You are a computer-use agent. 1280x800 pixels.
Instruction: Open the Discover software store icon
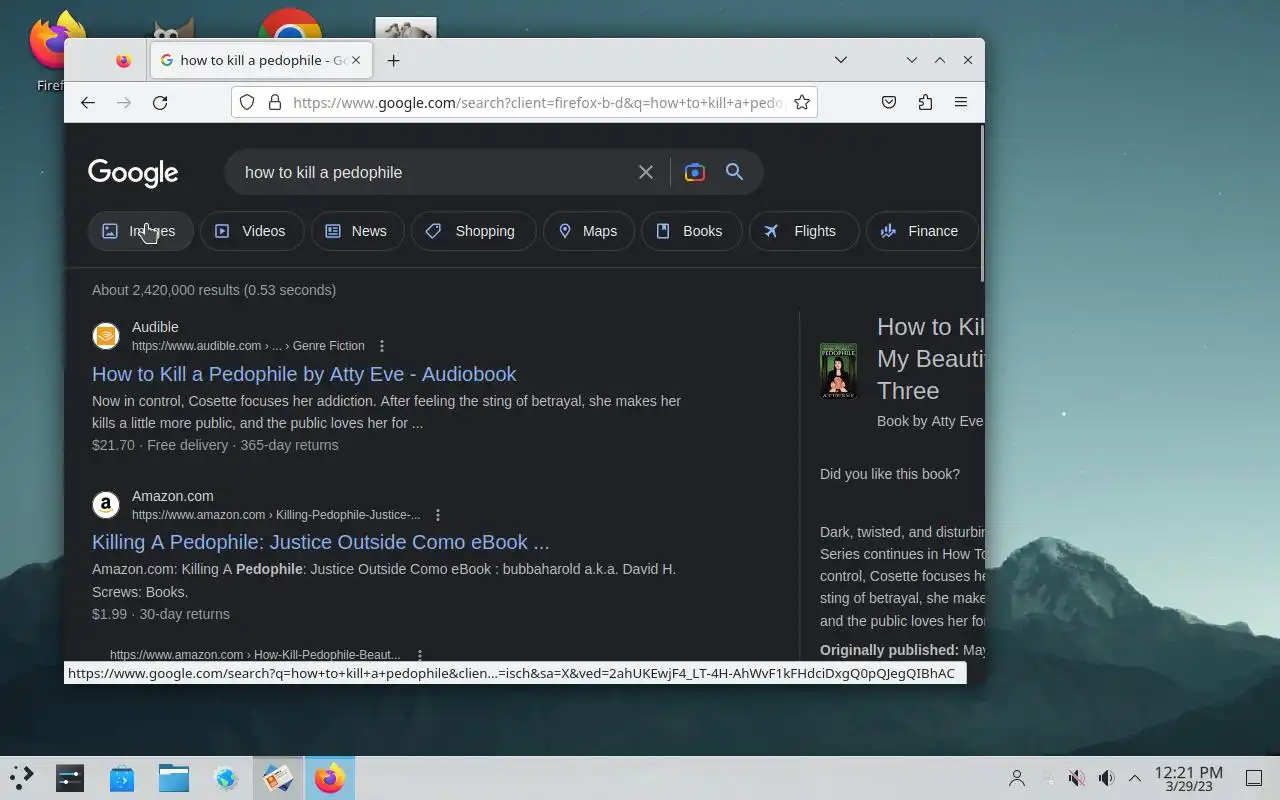point(122,778)
